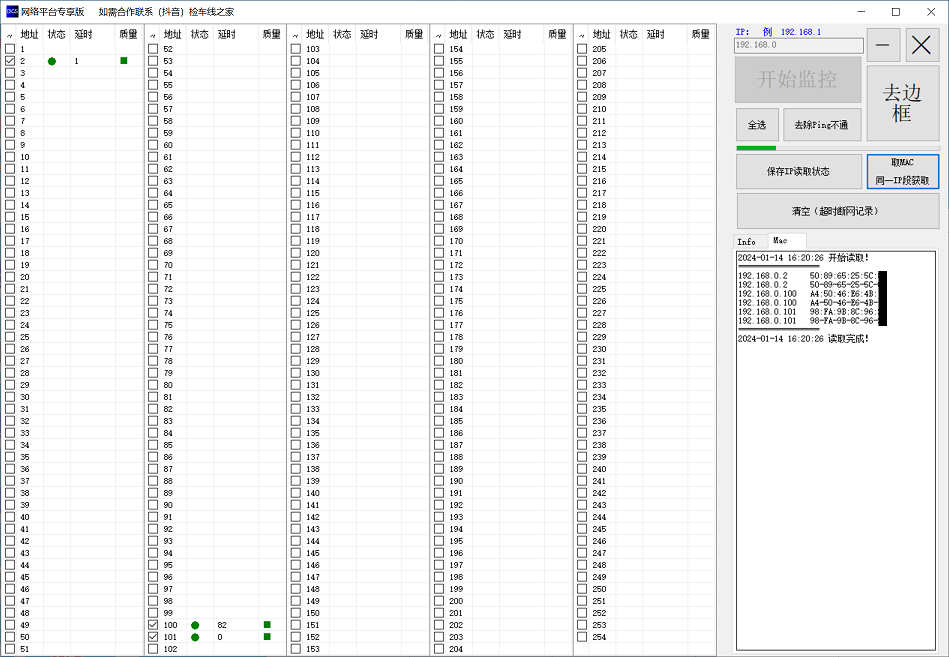Select the checkbox for address 154
Screen dimensions: 949x657
(x=439, y=49)
